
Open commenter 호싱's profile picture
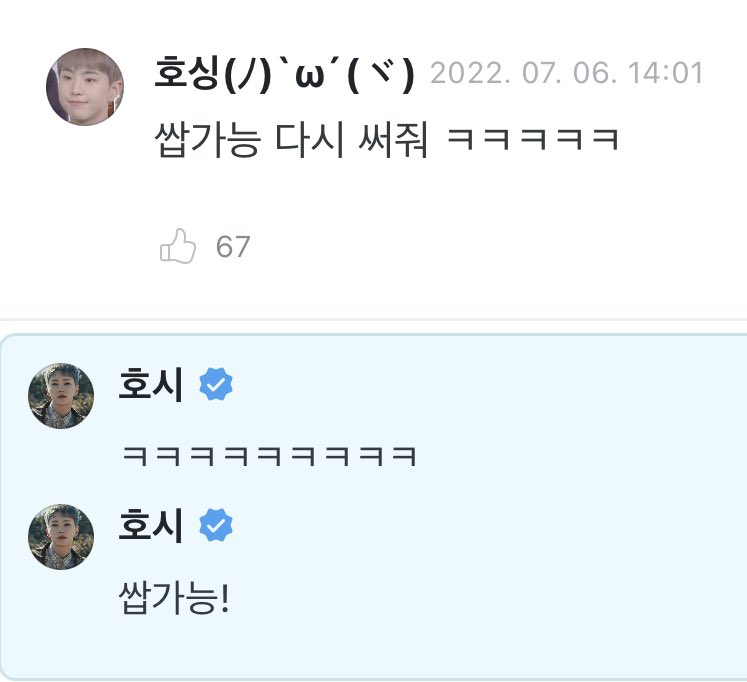pyautogui.click(x=85, y=87)
